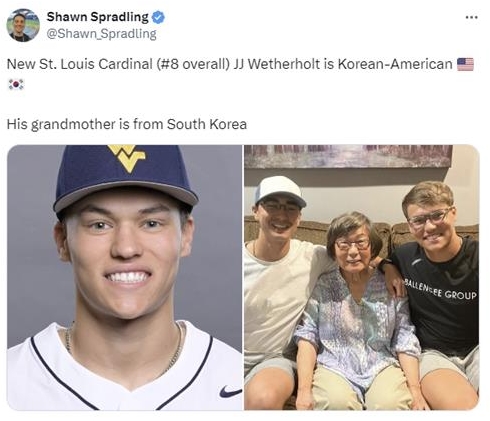Click the word "Korean-American" in the tweet
The width and height of the screenshot is (490, 421).
[x=395, y=64]
